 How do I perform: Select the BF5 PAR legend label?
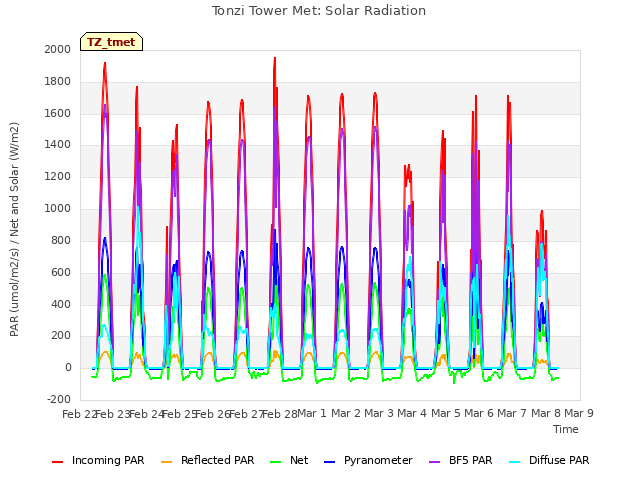click(x=471, y=460)
